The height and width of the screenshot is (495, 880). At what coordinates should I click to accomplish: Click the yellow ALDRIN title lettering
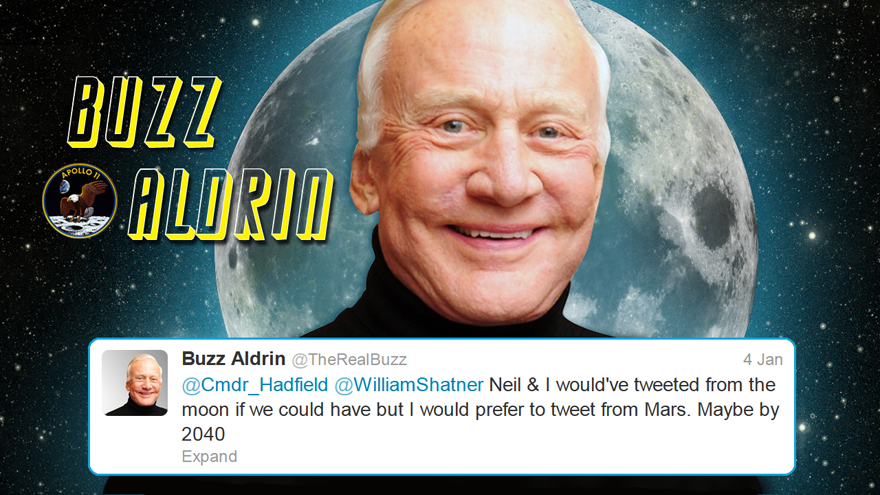pyautogui.click(x=231, y=204)
